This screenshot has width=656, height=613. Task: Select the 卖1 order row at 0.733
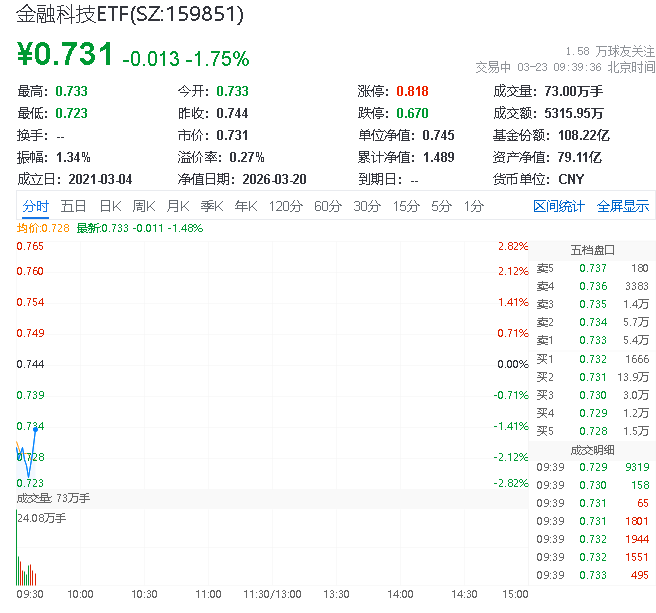pos(592,340)
